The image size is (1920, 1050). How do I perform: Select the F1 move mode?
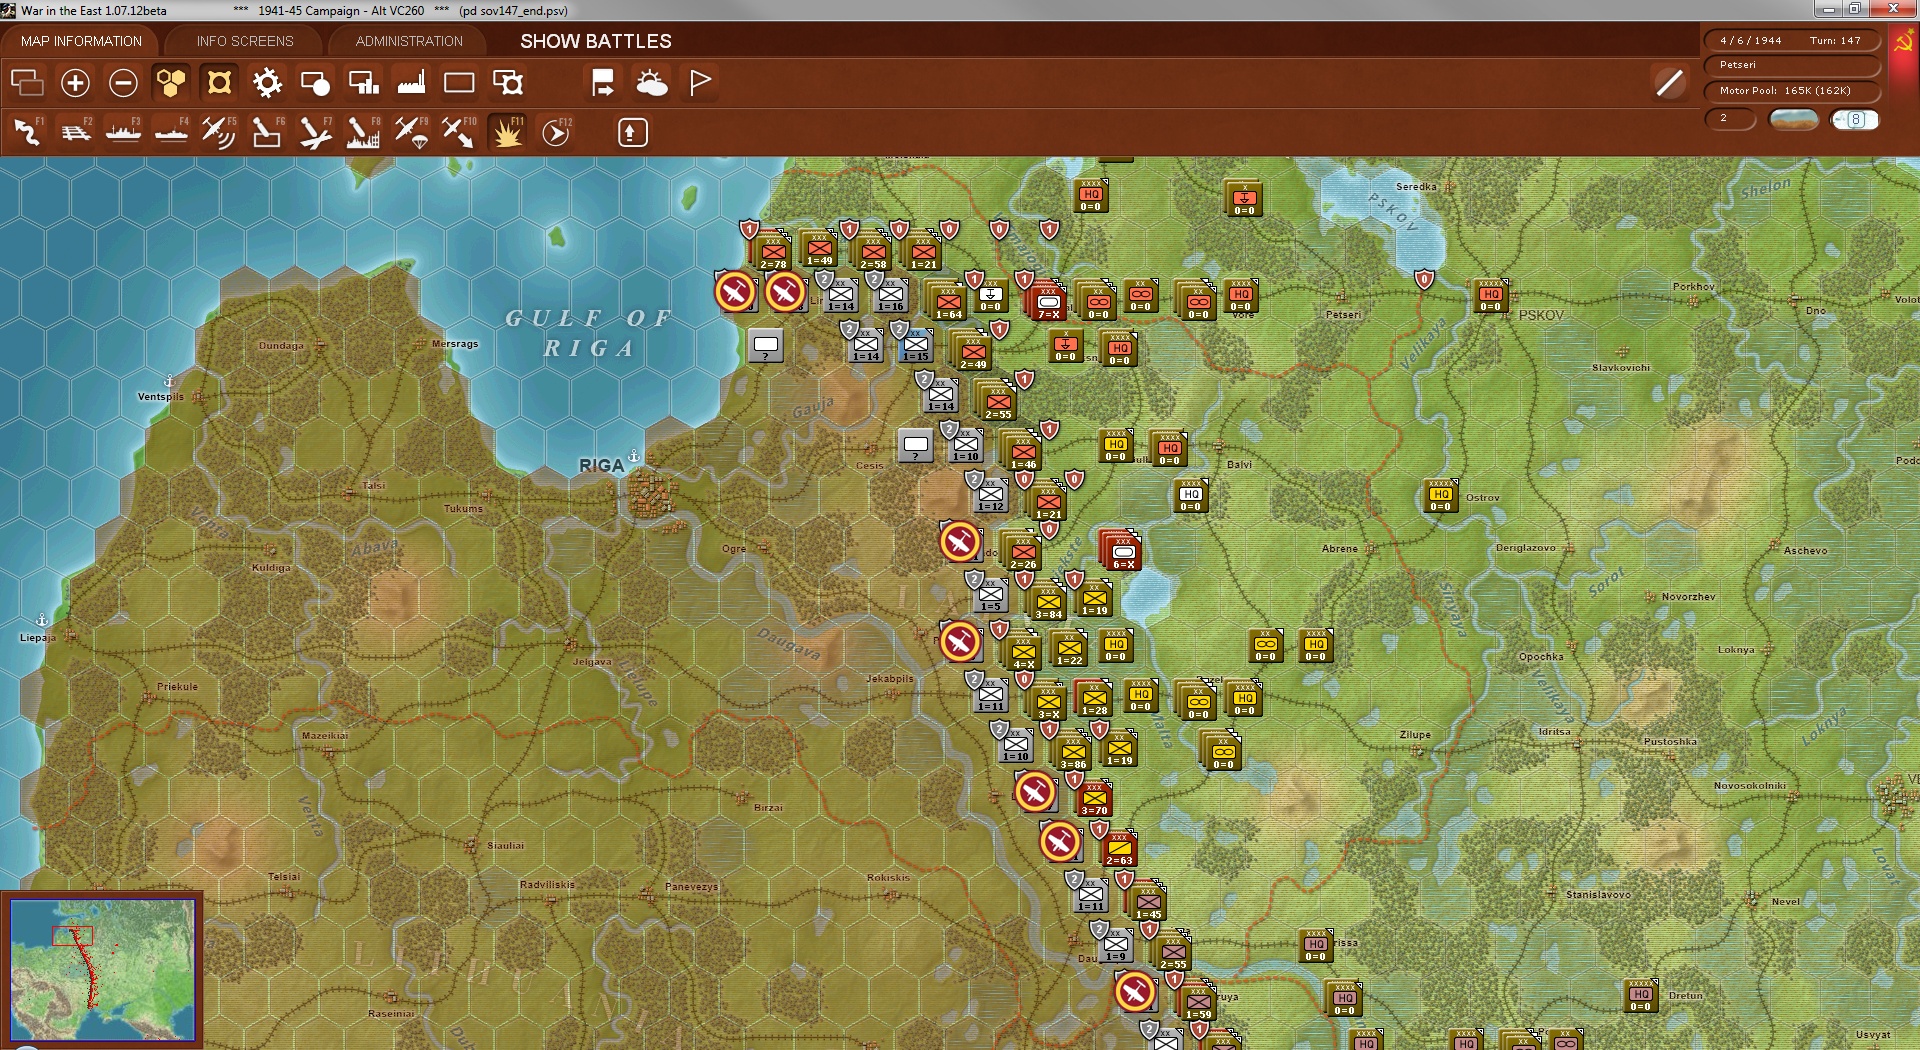click(27, 132)
